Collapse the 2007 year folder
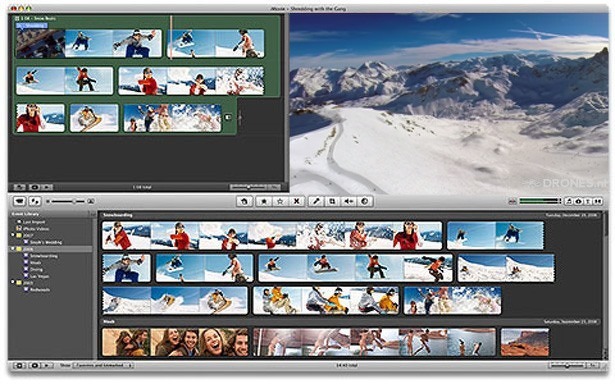 point(13,235)
